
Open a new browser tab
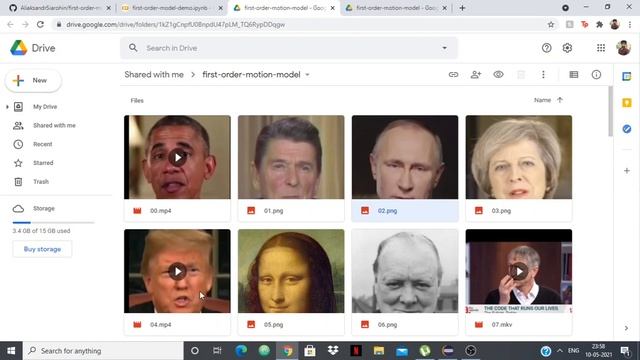[x=462, y=8]
